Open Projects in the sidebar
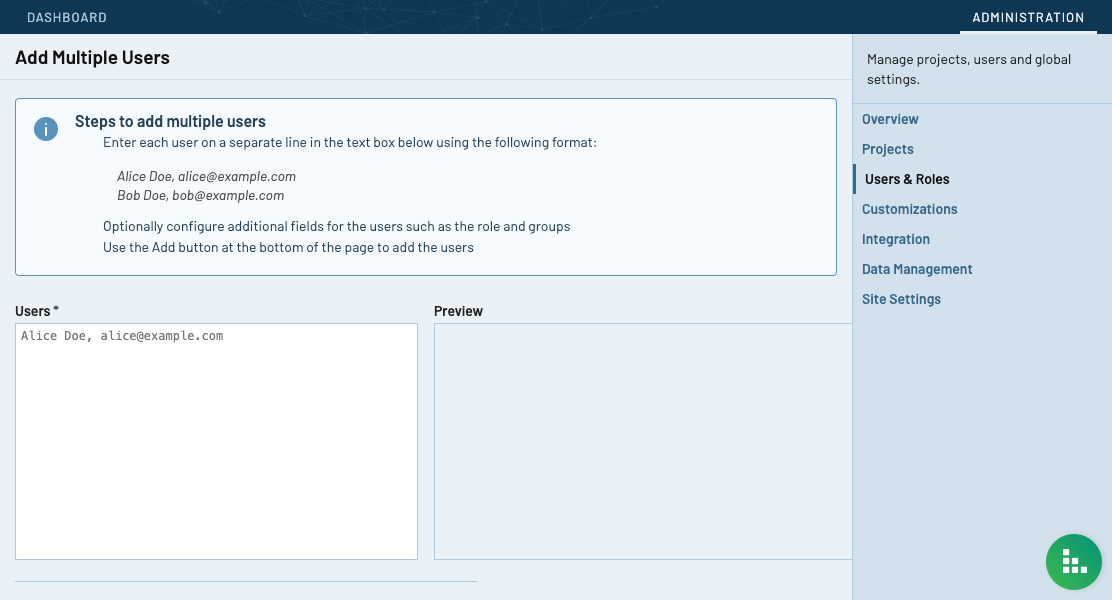Screen dimensions: 1112x600 [x=887, y=149]
